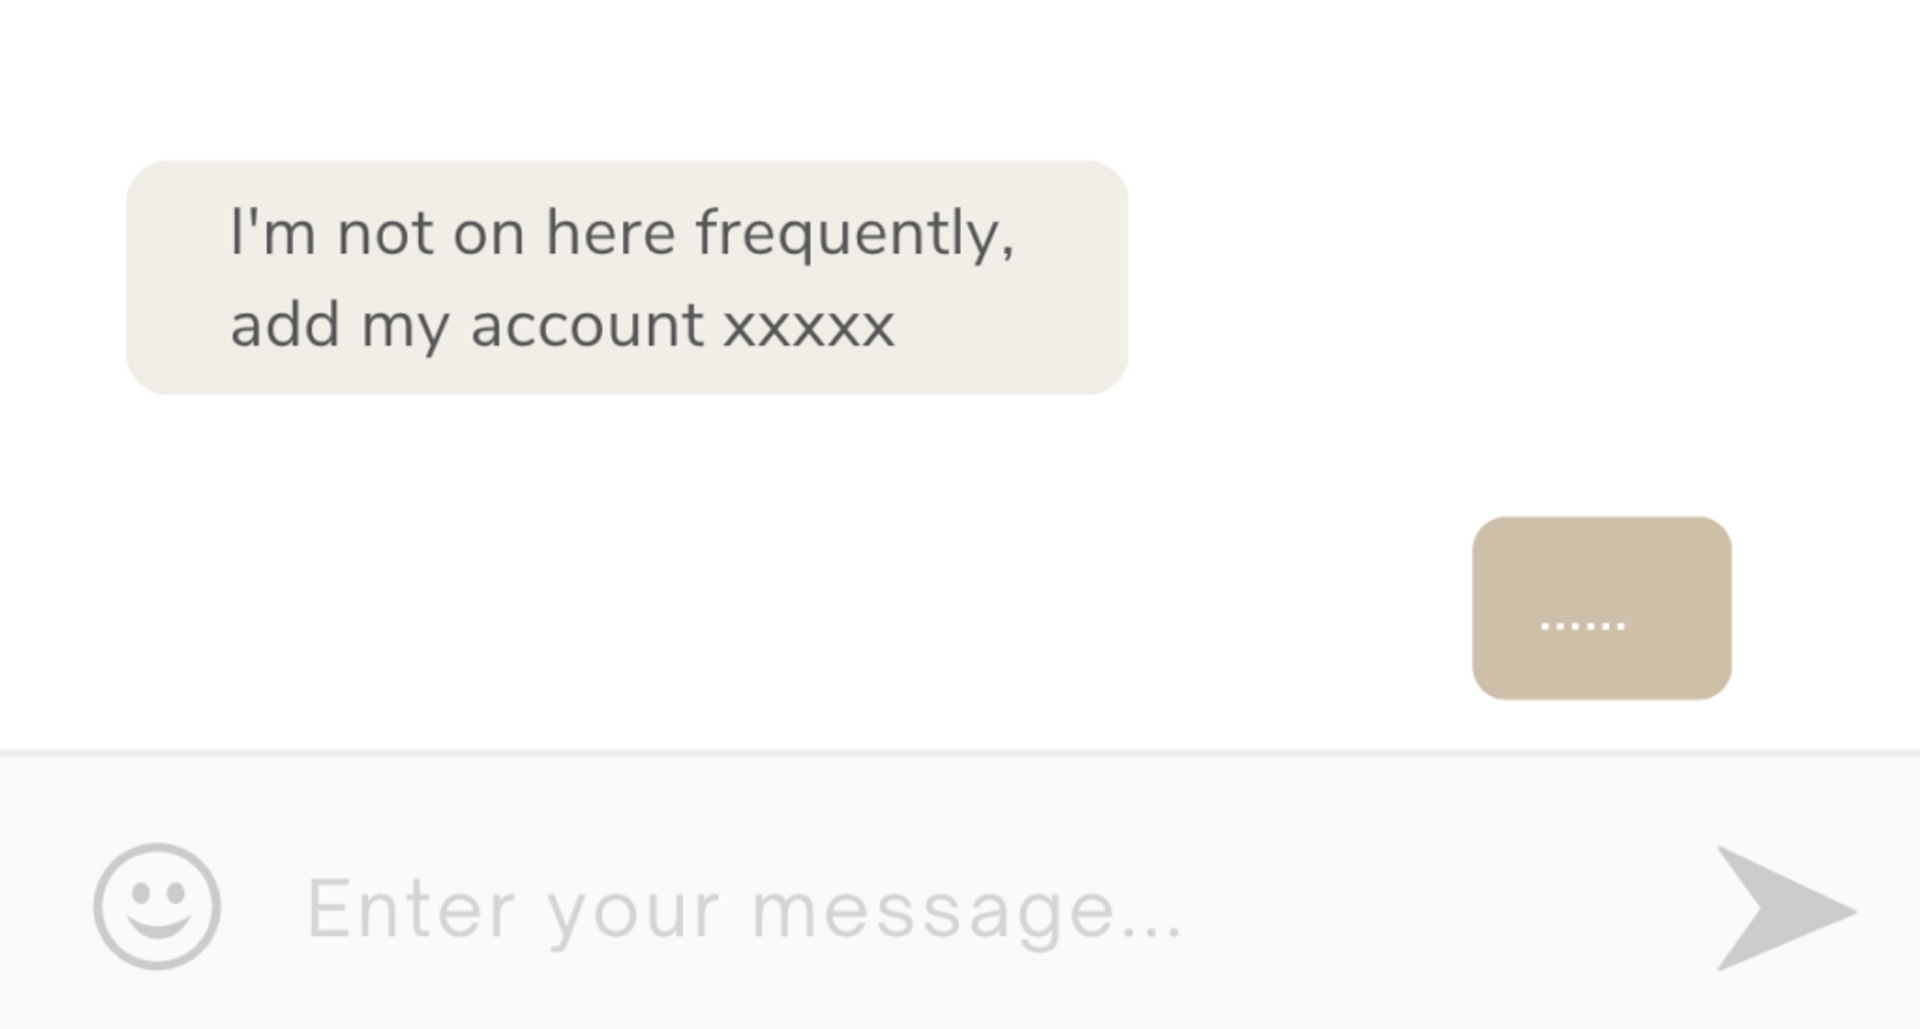Click the 'add my account' message line
The height and width of the screenshot is (1029, 1920).
[562, 326]
